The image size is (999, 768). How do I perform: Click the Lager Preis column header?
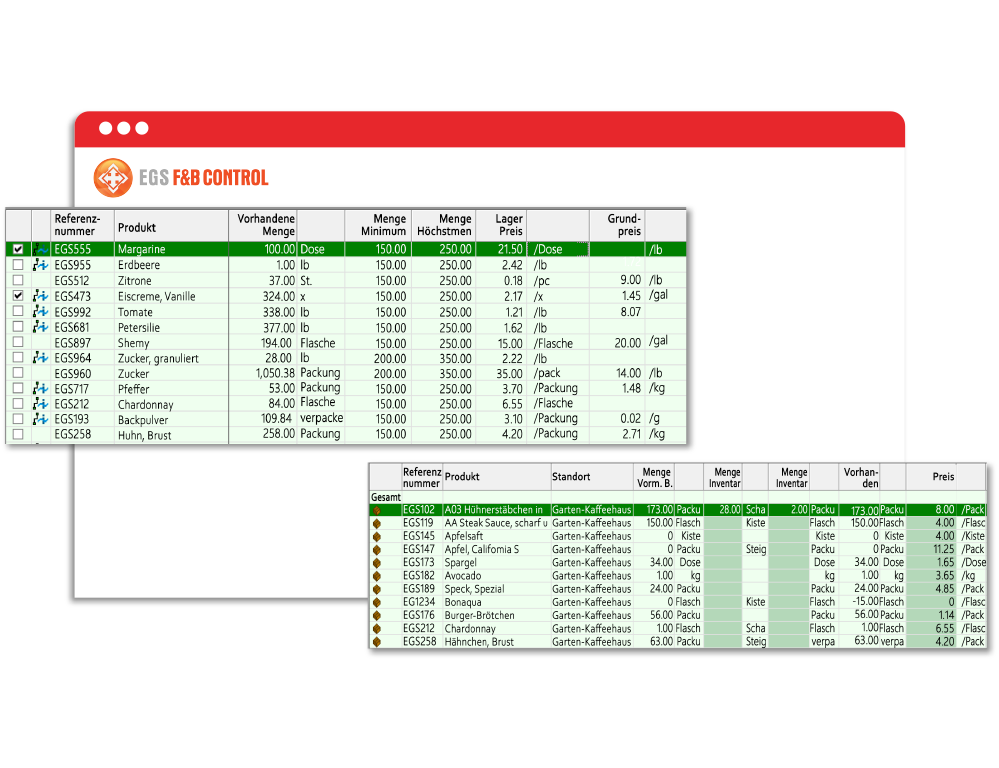pos(502,225)
